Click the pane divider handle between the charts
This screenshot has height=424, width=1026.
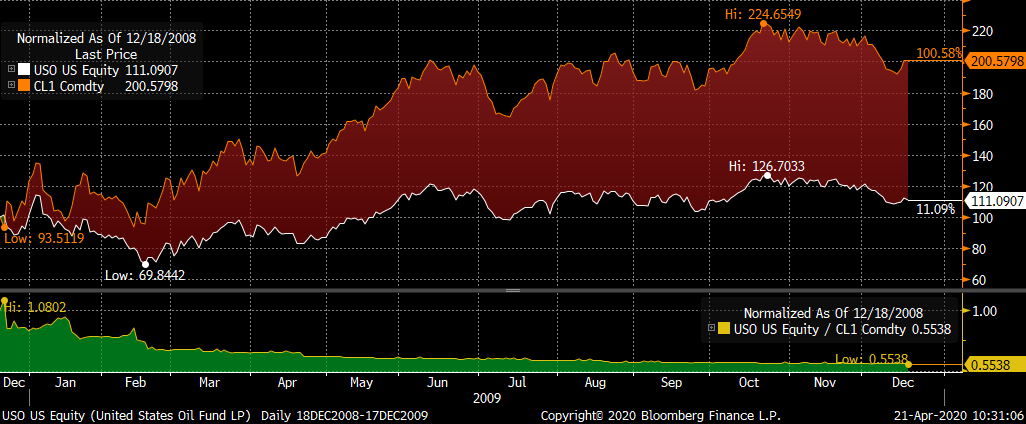coord(513,290)
